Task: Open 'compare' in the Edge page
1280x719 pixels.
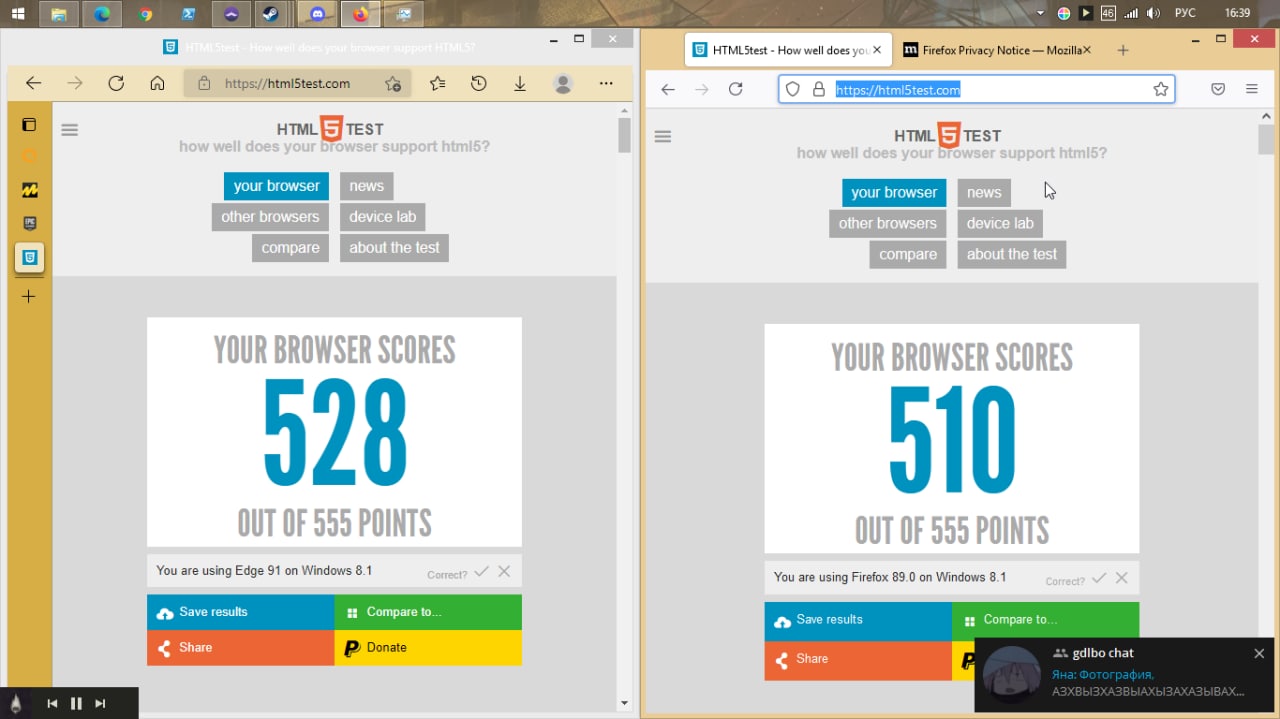Action: tap(290, 248)
